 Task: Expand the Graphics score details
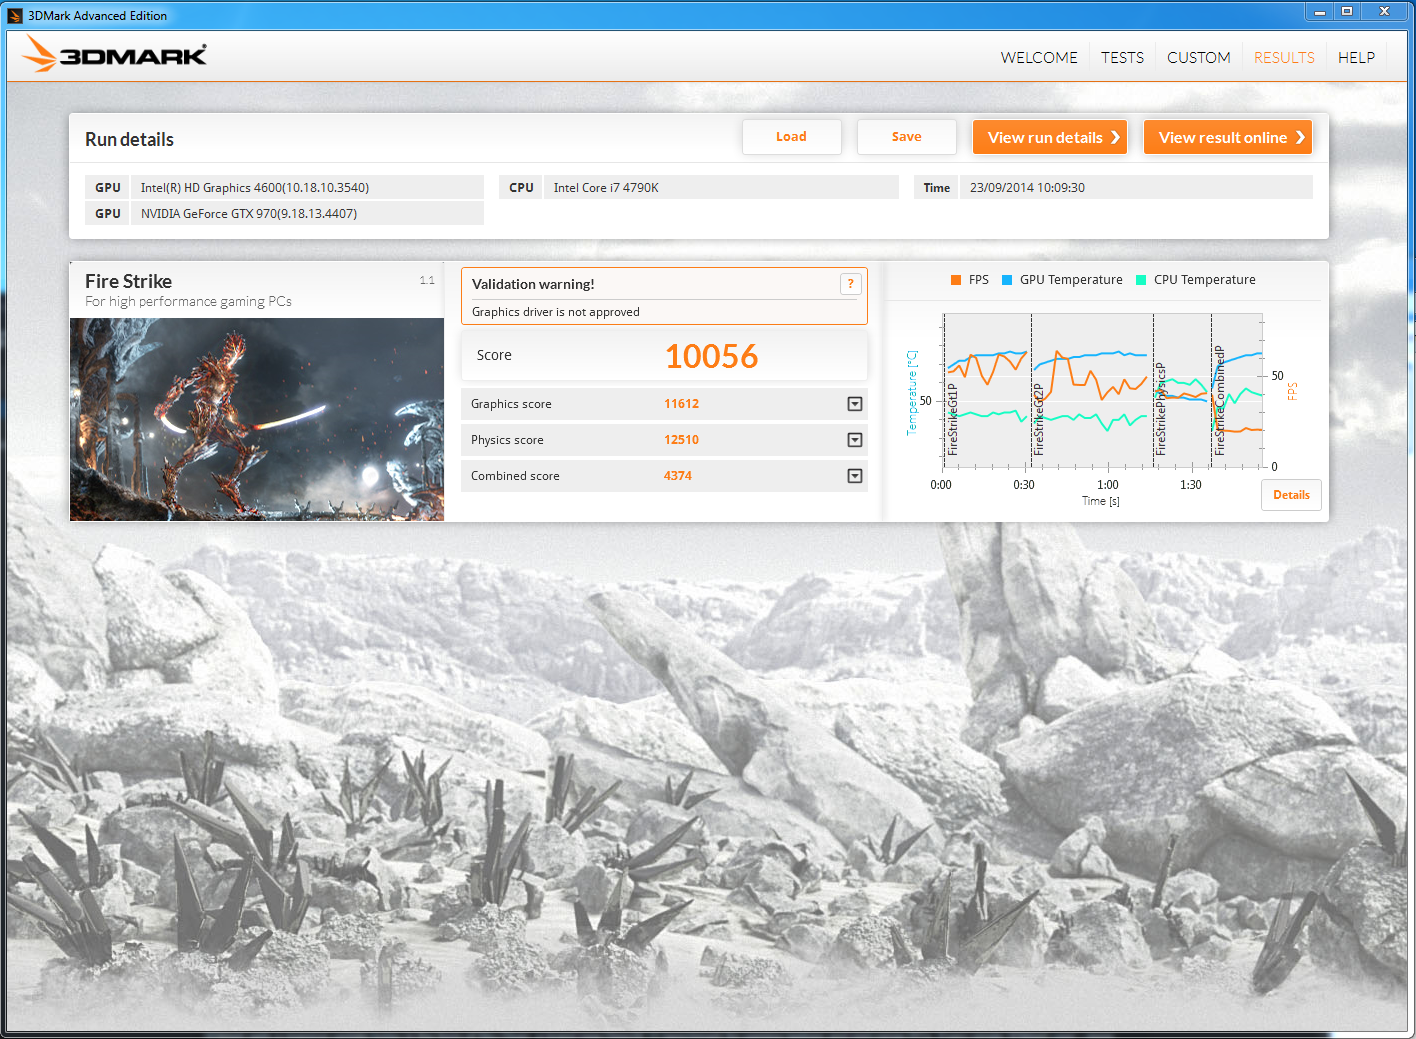pyautogui.click(x=855, y=404)
